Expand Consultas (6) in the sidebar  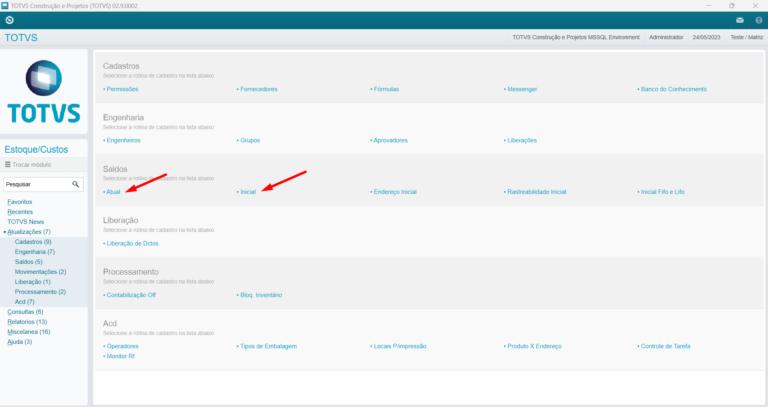(x=25, y=312)
